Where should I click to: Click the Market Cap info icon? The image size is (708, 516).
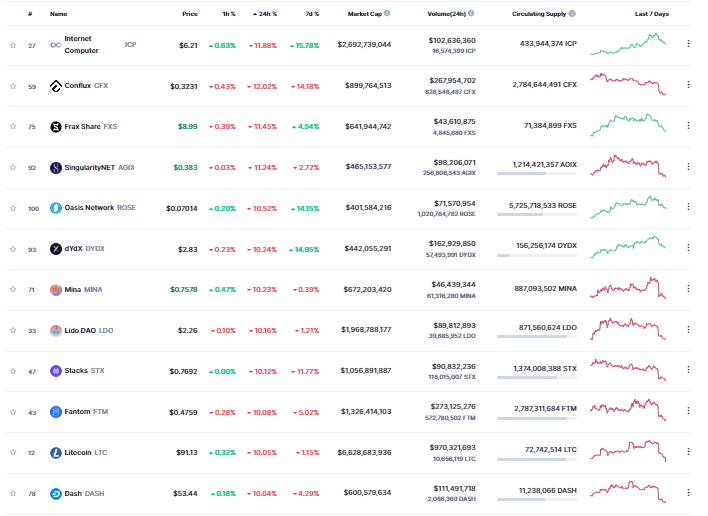pos(387,14)
